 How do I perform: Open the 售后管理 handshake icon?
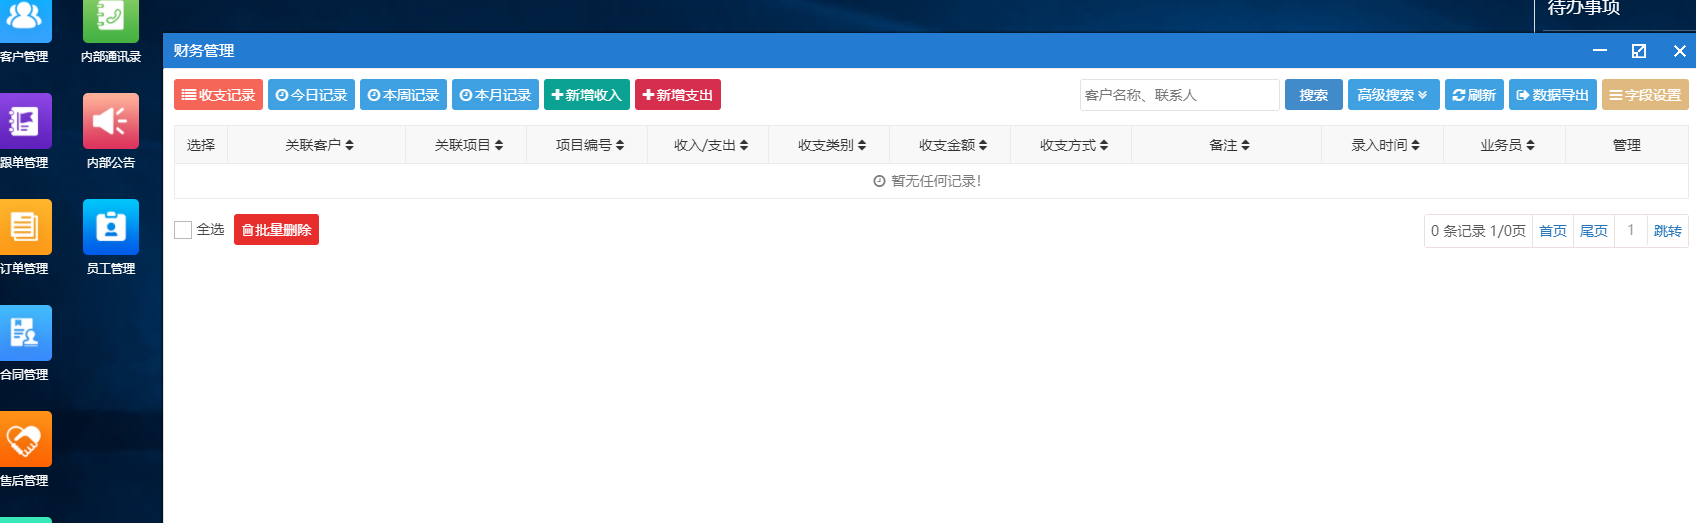pyautogui.click(x=25, y=439)
